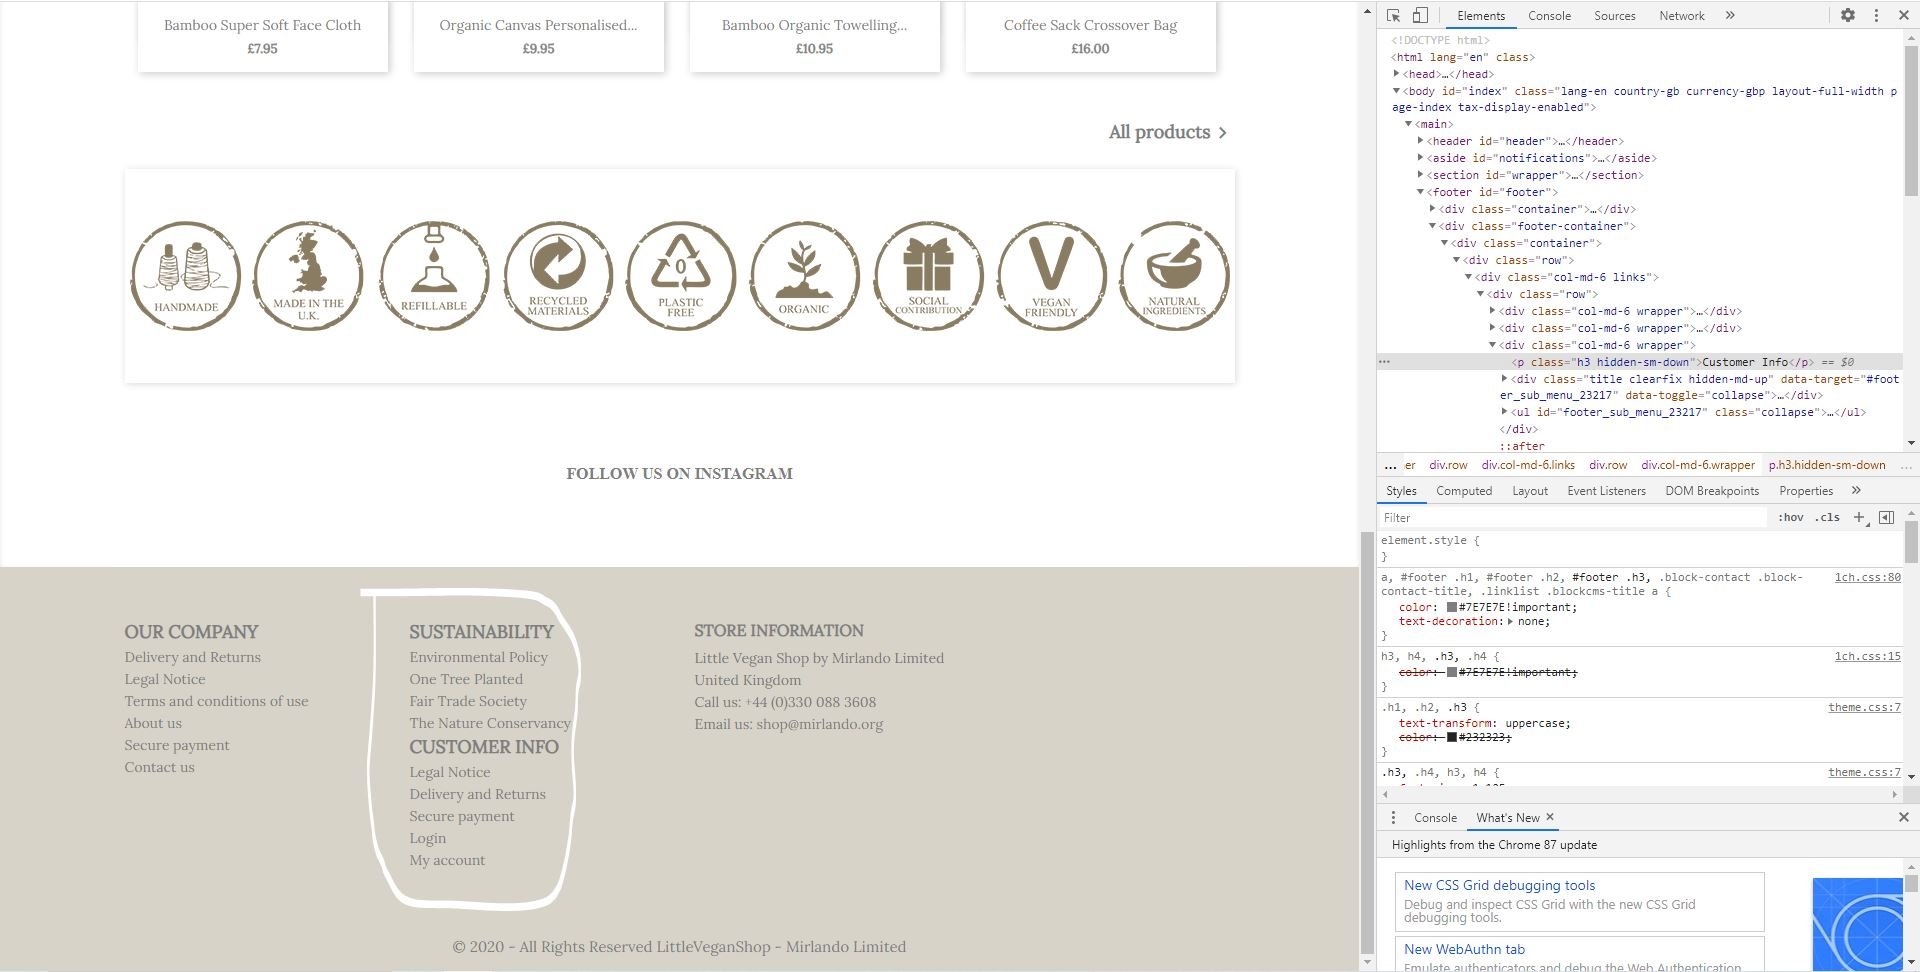Screen dimensions: 1920x972
Task: Click the Organic badge icon
Action: point(804,276)
